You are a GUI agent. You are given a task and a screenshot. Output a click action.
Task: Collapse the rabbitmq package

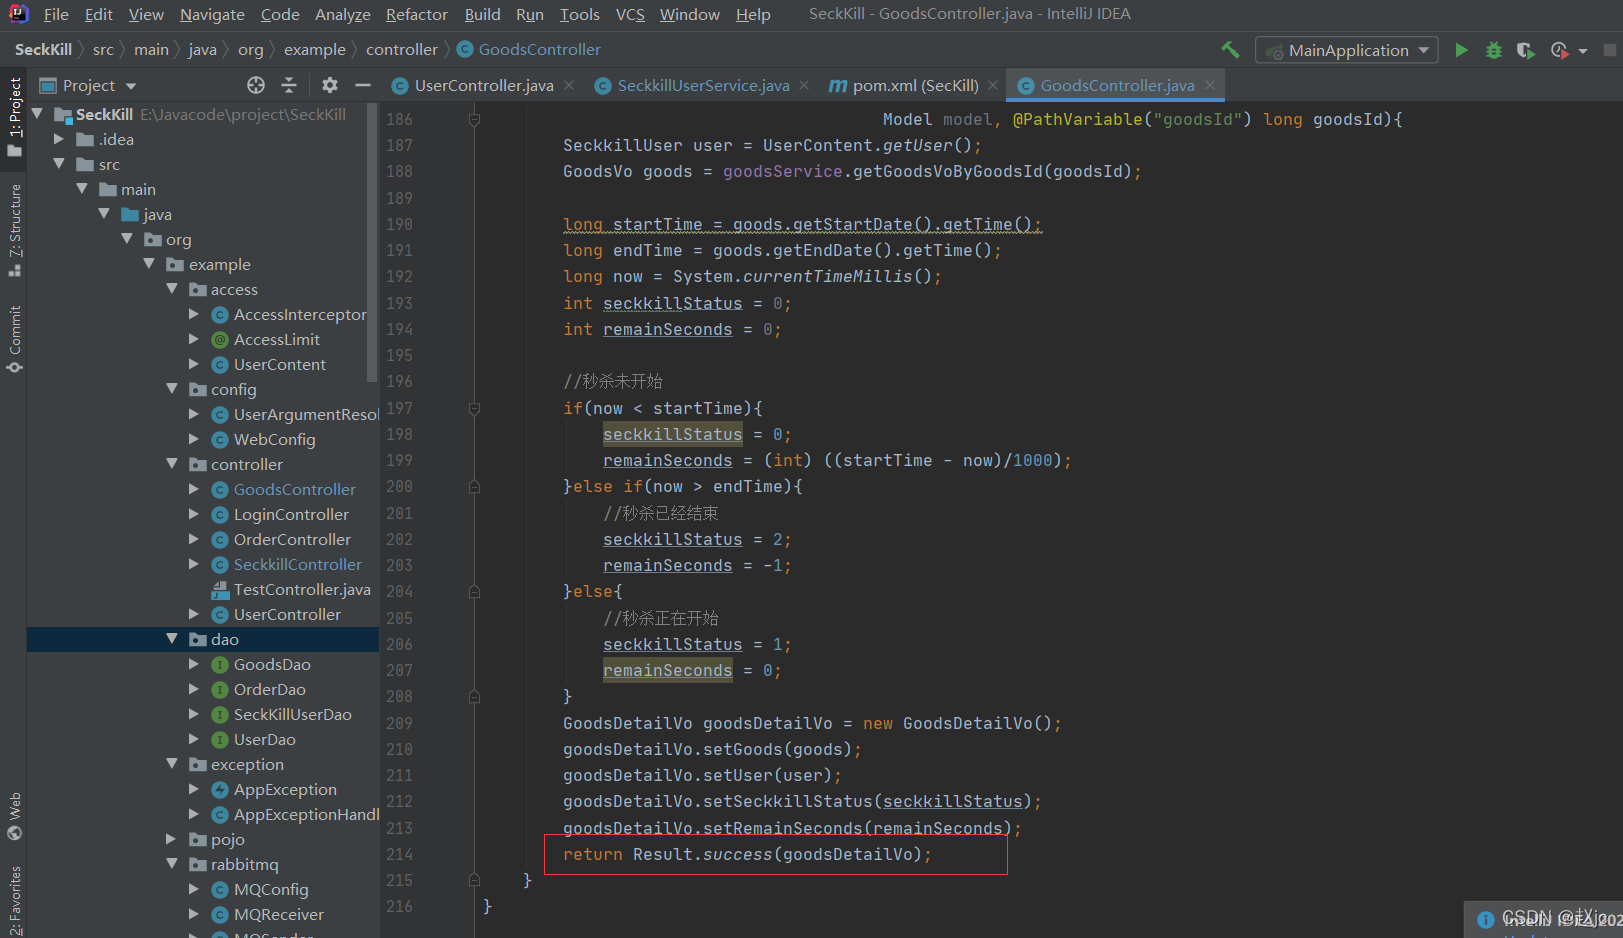click(x=172, y=864)
